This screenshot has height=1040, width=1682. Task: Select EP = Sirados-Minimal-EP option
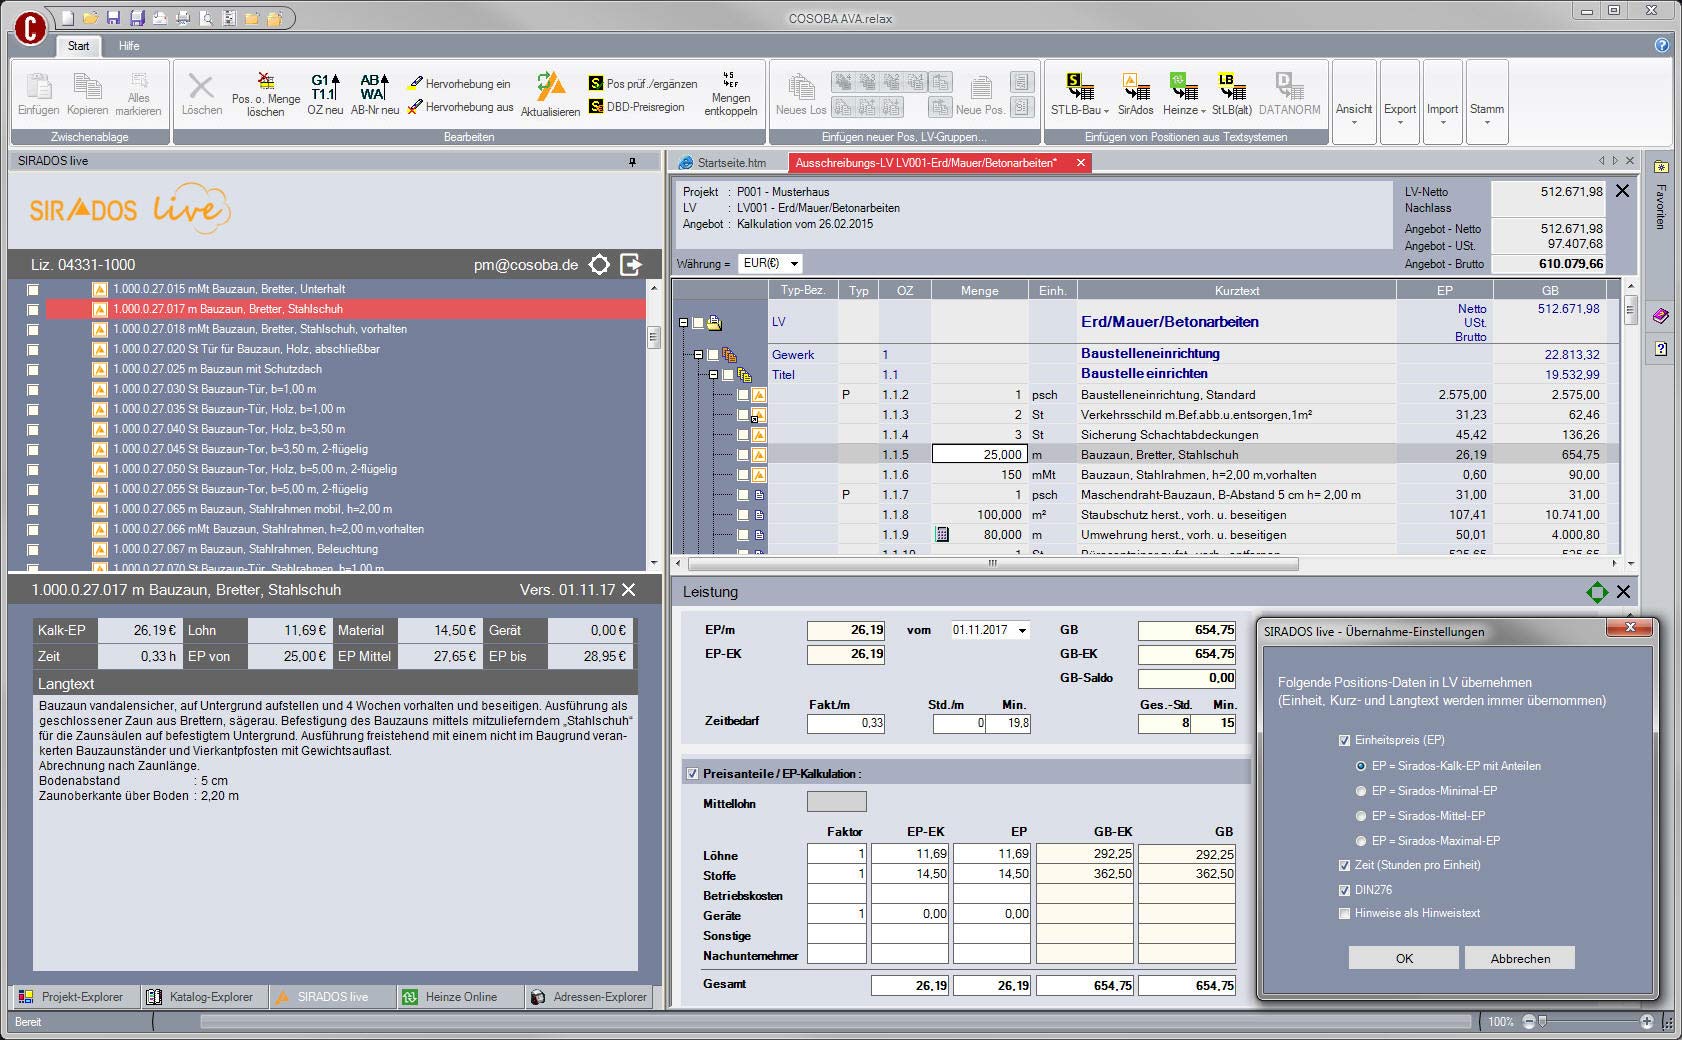pyautogui.click(x=1360, y=791)
